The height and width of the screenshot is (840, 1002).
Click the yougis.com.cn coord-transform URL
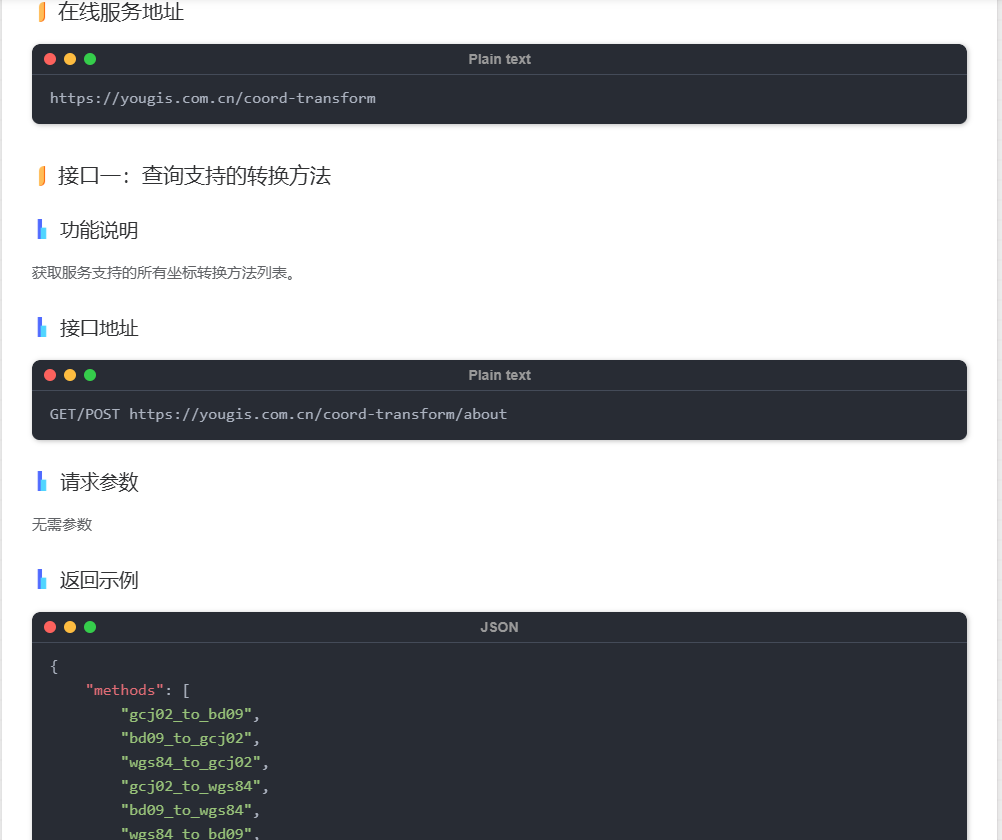[x=212, y=98]
